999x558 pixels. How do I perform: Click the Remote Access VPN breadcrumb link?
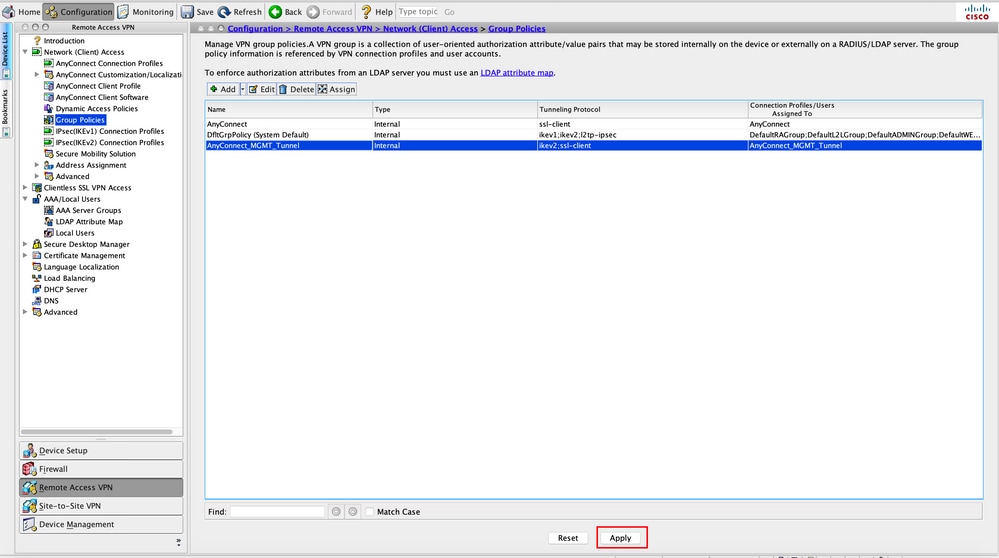point(333,29)
